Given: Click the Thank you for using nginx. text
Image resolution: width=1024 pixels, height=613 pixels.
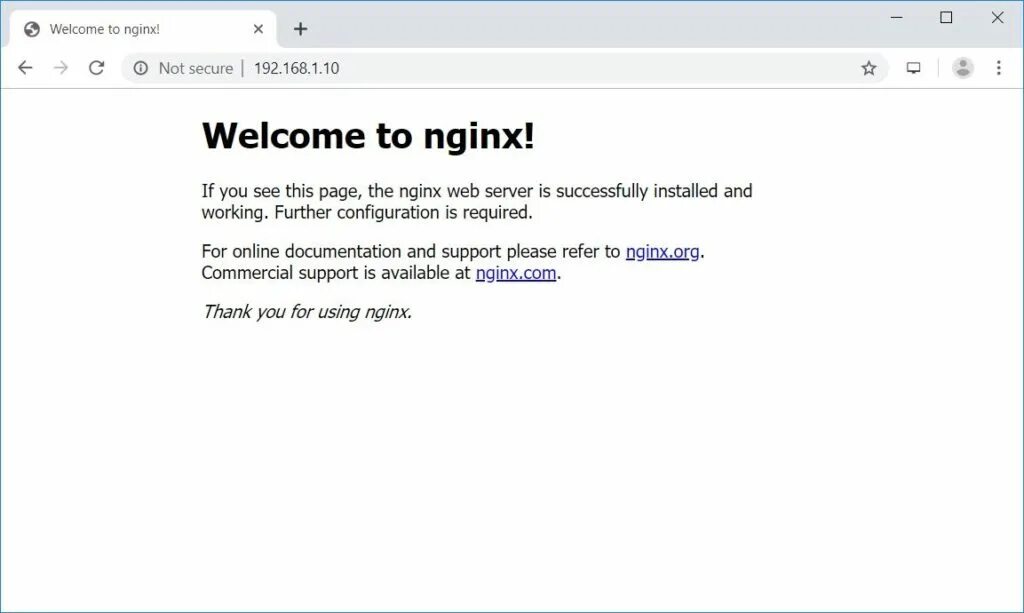Looking at the screenshot, I should tap(307, 312).
